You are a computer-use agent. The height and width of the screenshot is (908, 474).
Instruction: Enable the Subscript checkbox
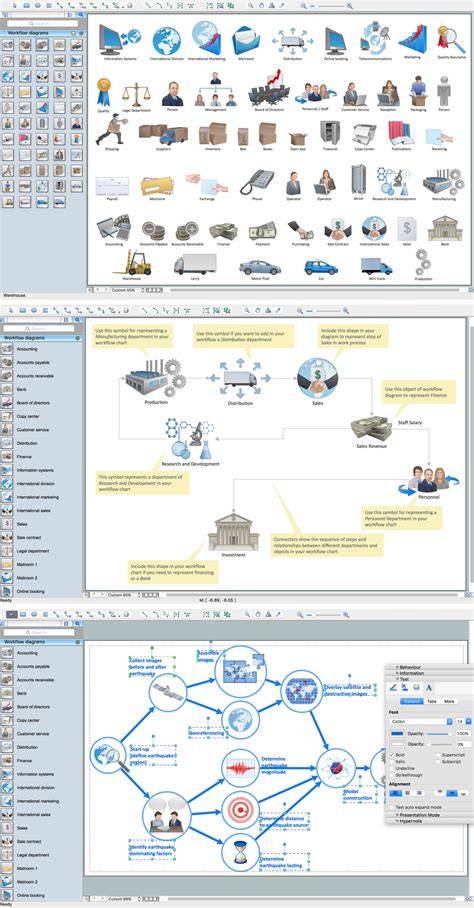pos(437,761)
